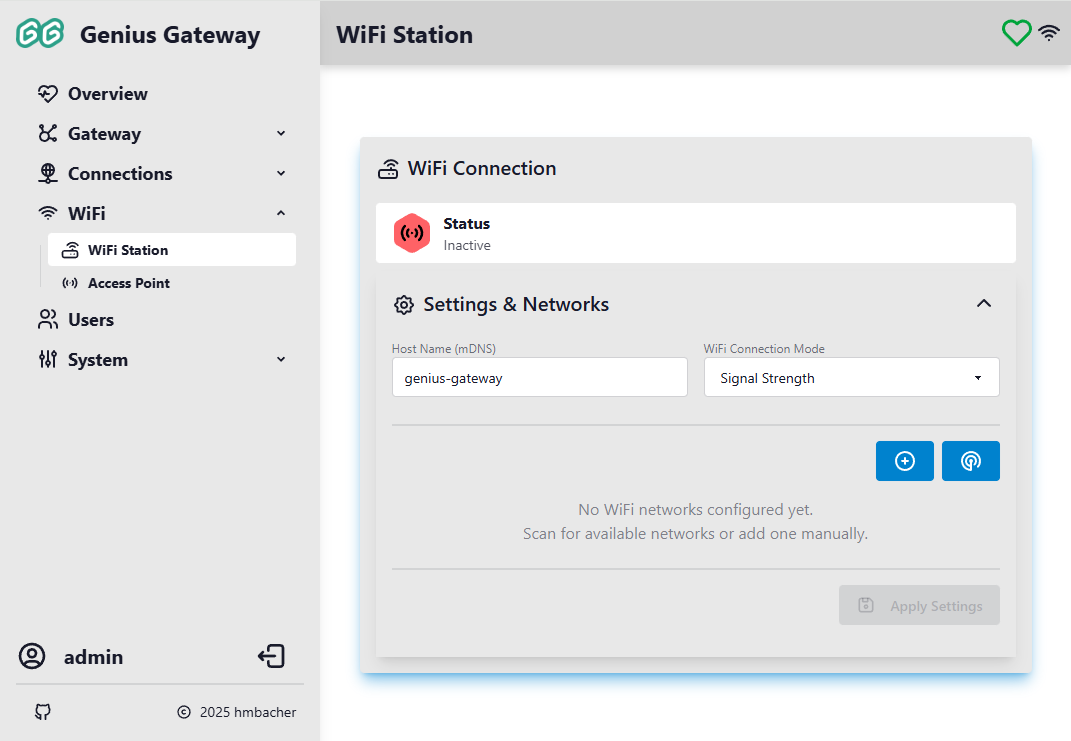Click the scan for networks button
The width and height of the screenshot is (1071, 741).
click(970, 461)
